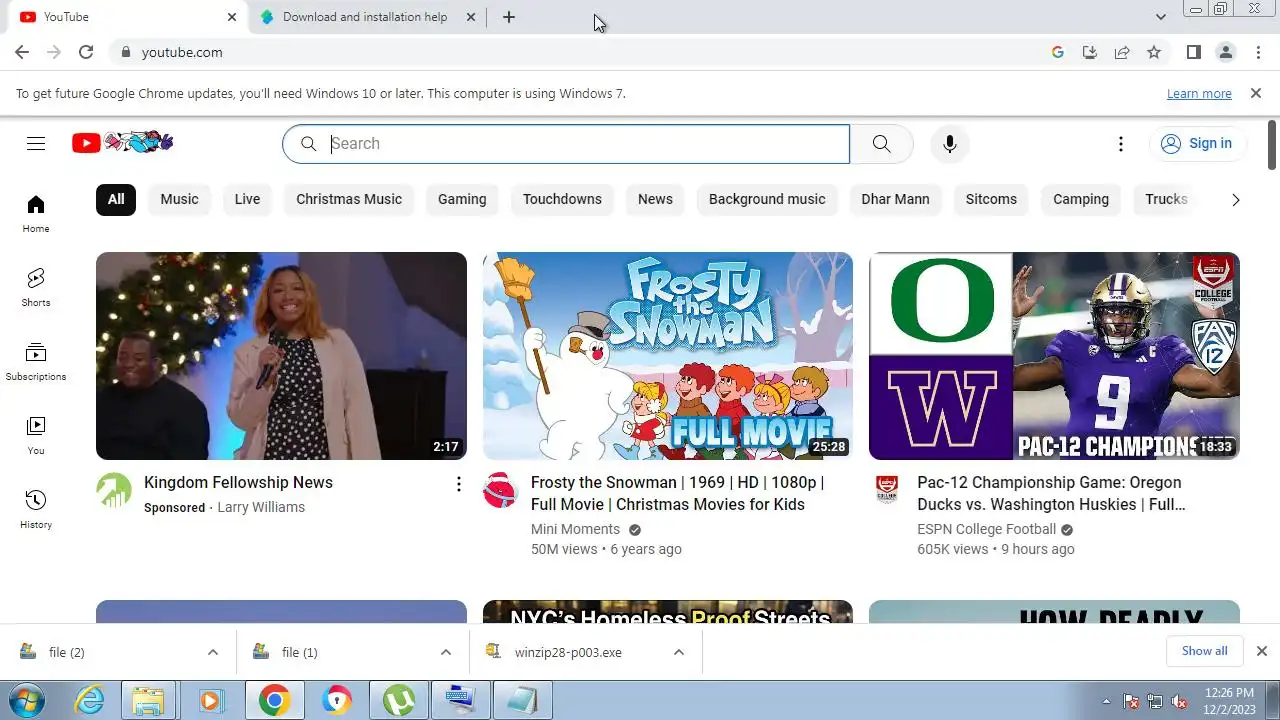
Task: Click the Google icon in the address bar
Action: click(1058, 52)
